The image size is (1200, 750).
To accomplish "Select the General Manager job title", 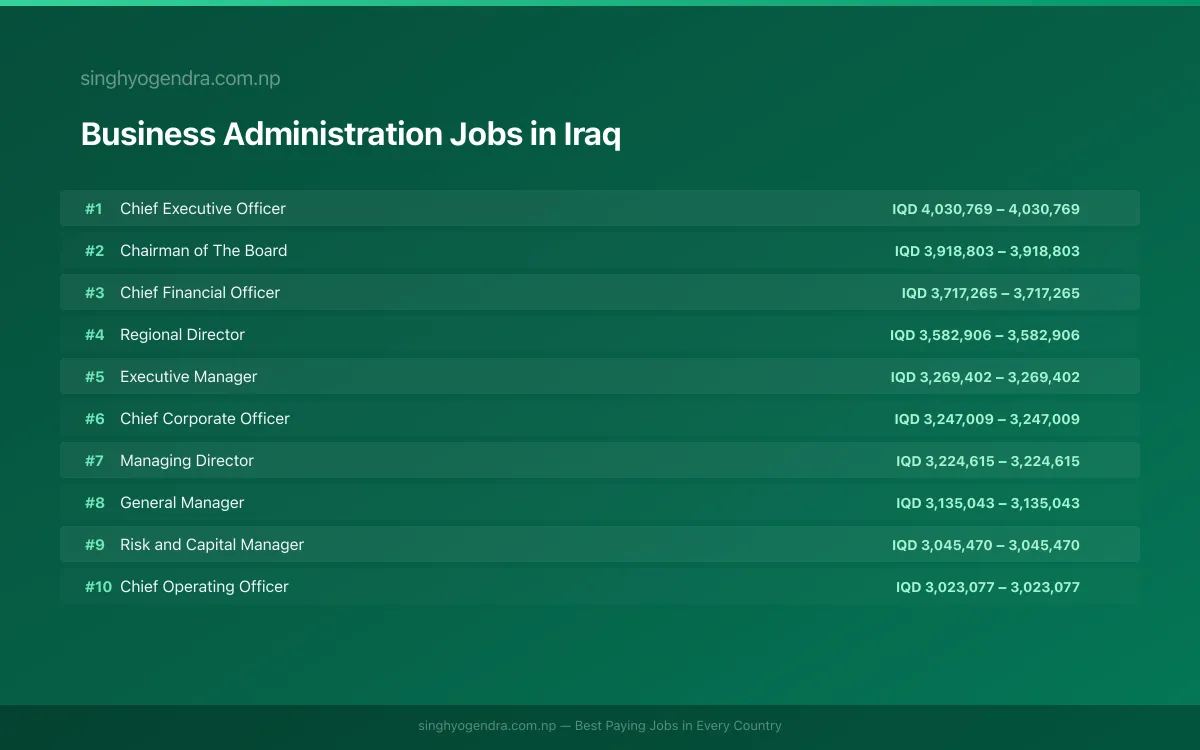I will click(x=182, y=503).
